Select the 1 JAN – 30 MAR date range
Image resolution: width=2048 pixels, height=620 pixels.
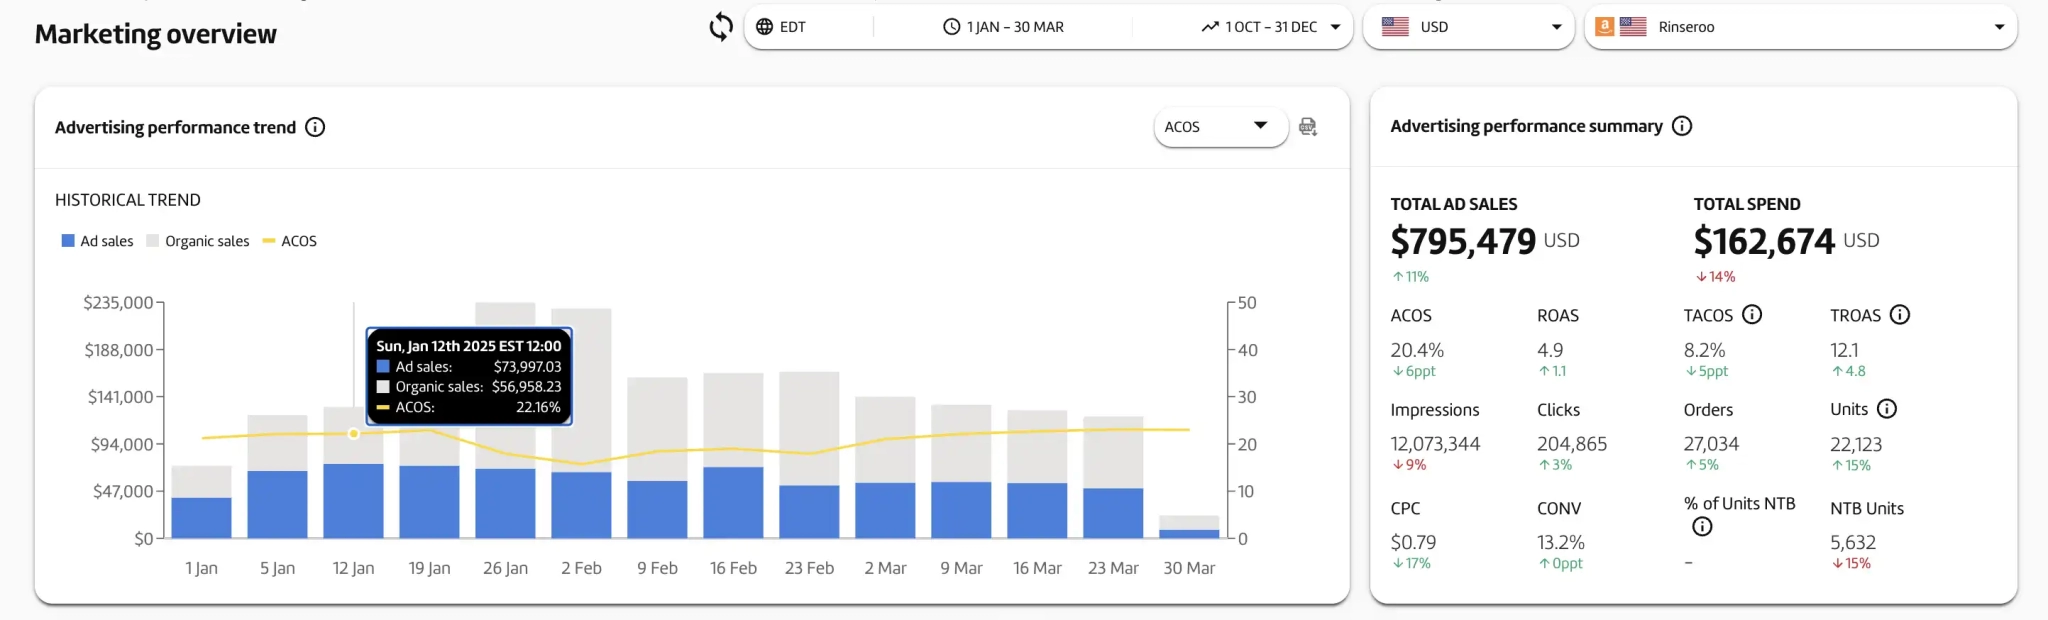pyautogui.click(x=1004, y=27)
